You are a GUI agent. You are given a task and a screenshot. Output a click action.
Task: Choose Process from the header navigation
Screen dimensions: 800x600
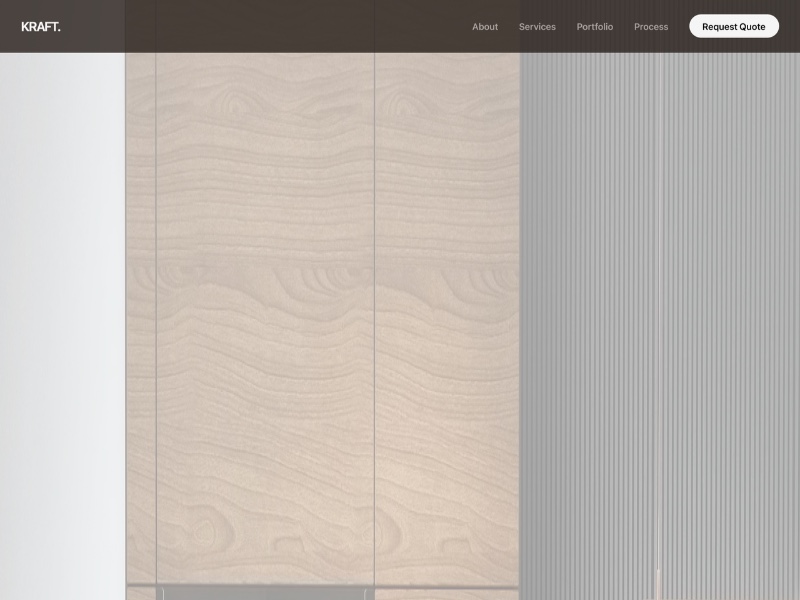(651, 27)
